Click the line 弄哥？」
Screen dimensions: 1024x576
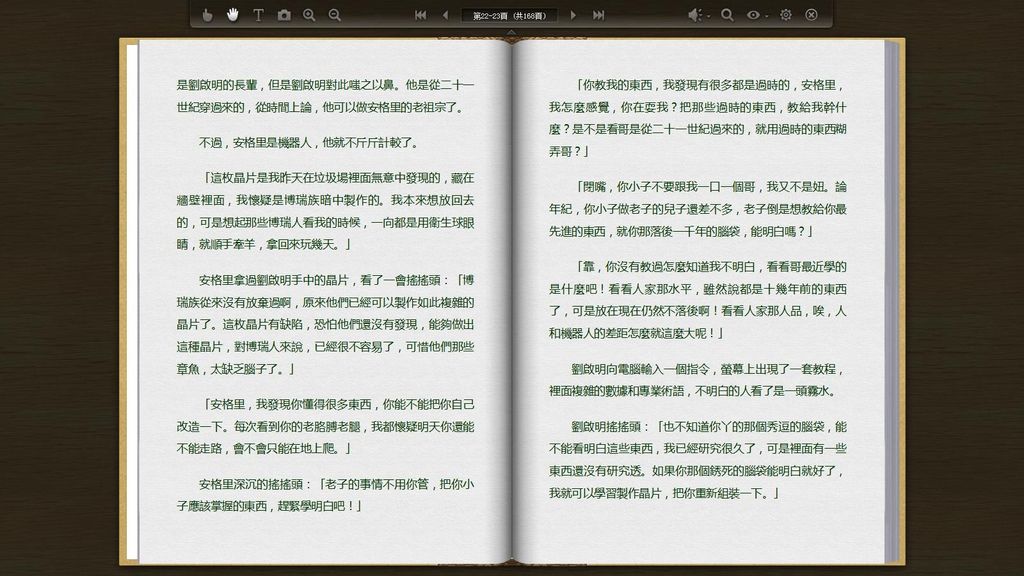pyautogui.click(x=569, y=152)
